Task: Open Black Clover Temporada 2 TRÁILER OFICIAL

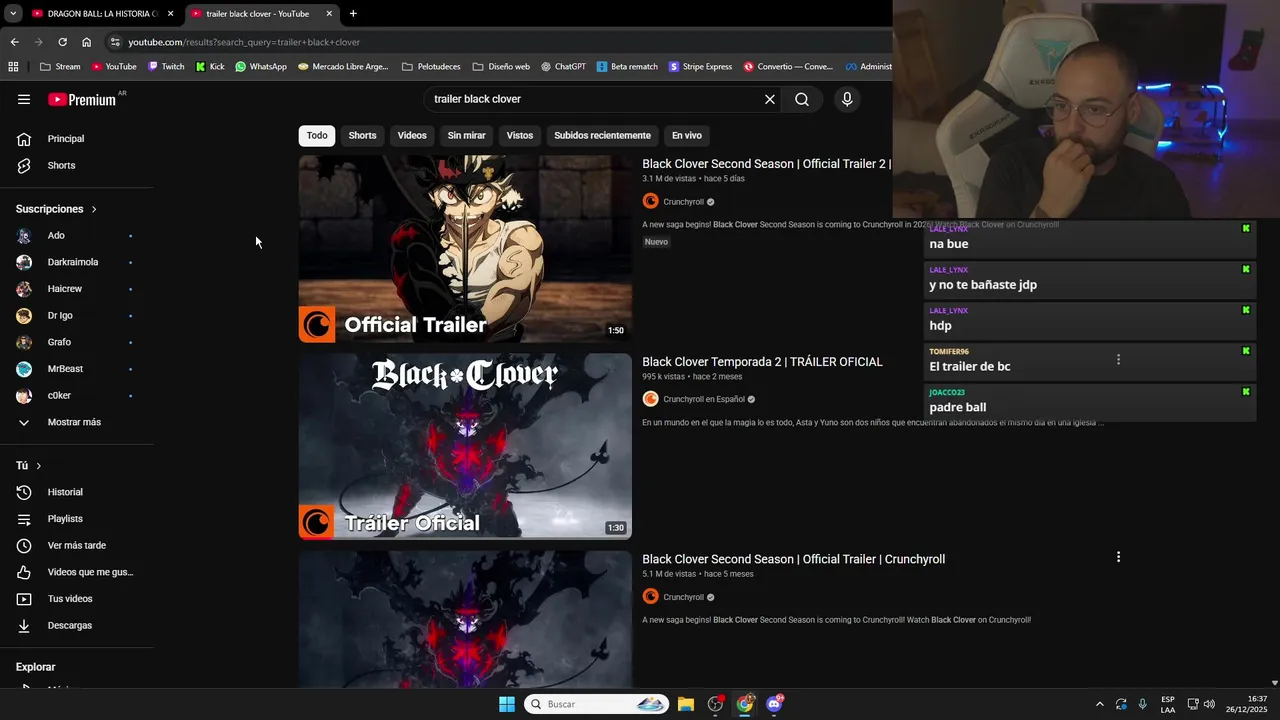Action: (762, 362)
